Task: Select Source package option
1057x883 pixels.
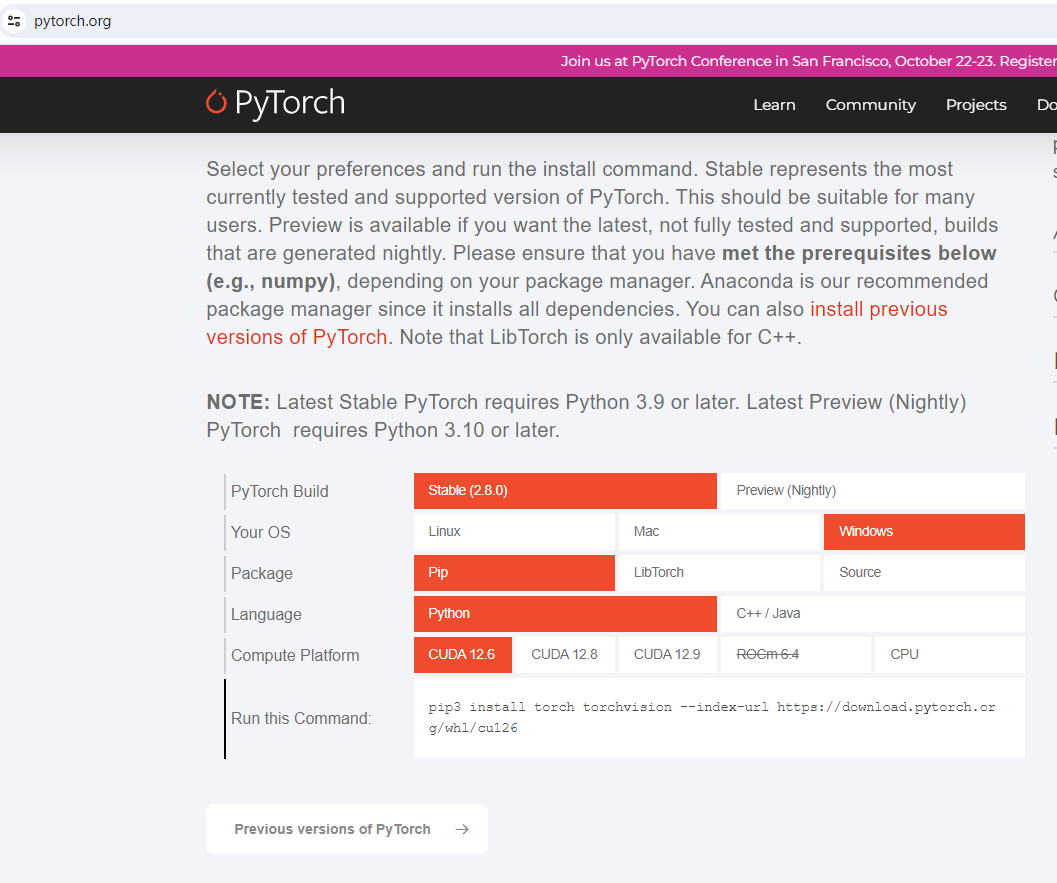Action: pos(924,573)
